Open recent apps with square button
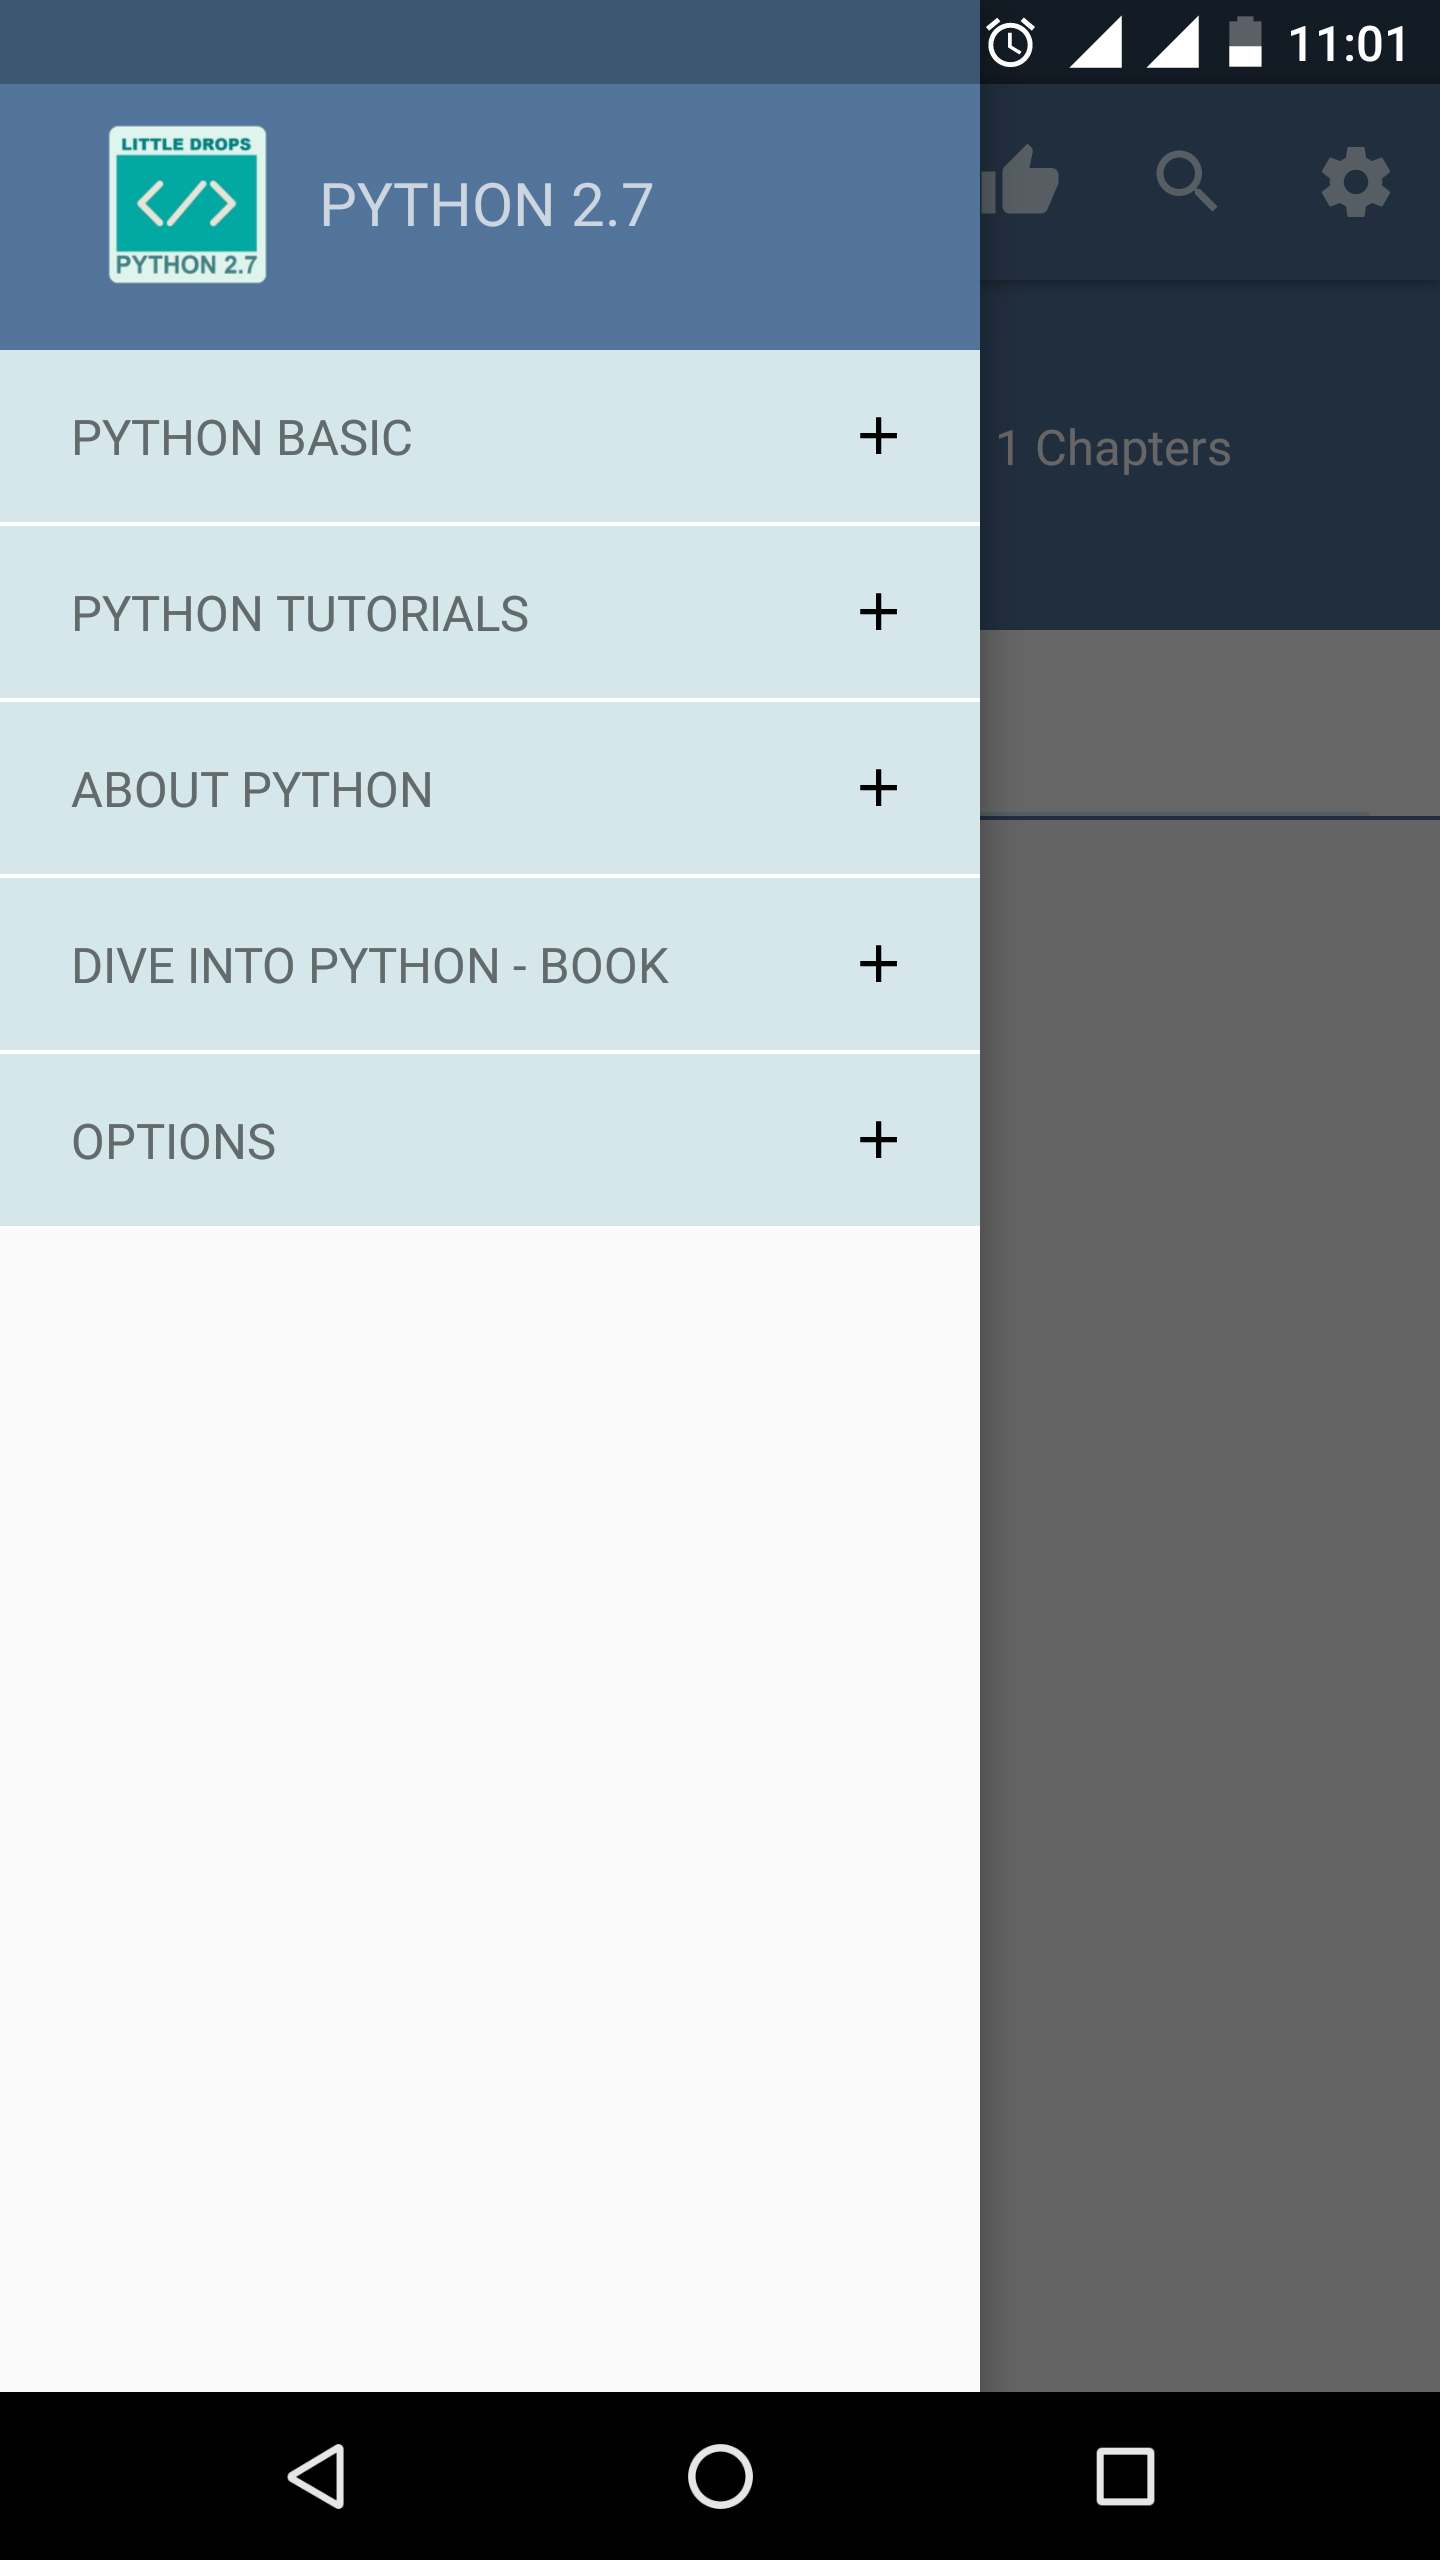 1125,2476
